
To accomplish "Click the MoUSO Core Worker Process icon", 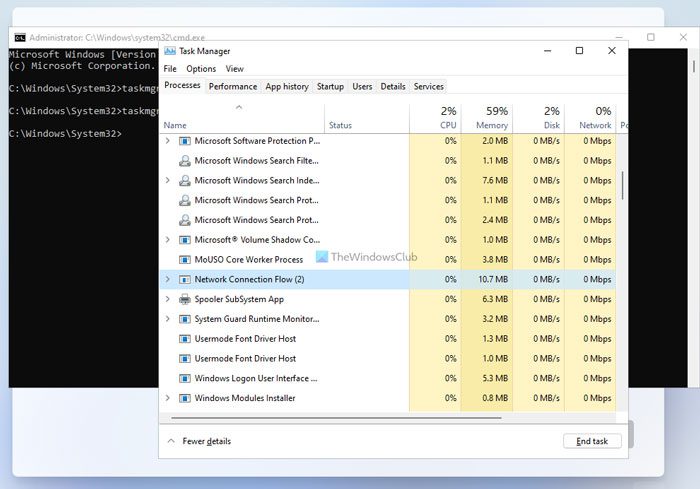I will tap(184, 259).
